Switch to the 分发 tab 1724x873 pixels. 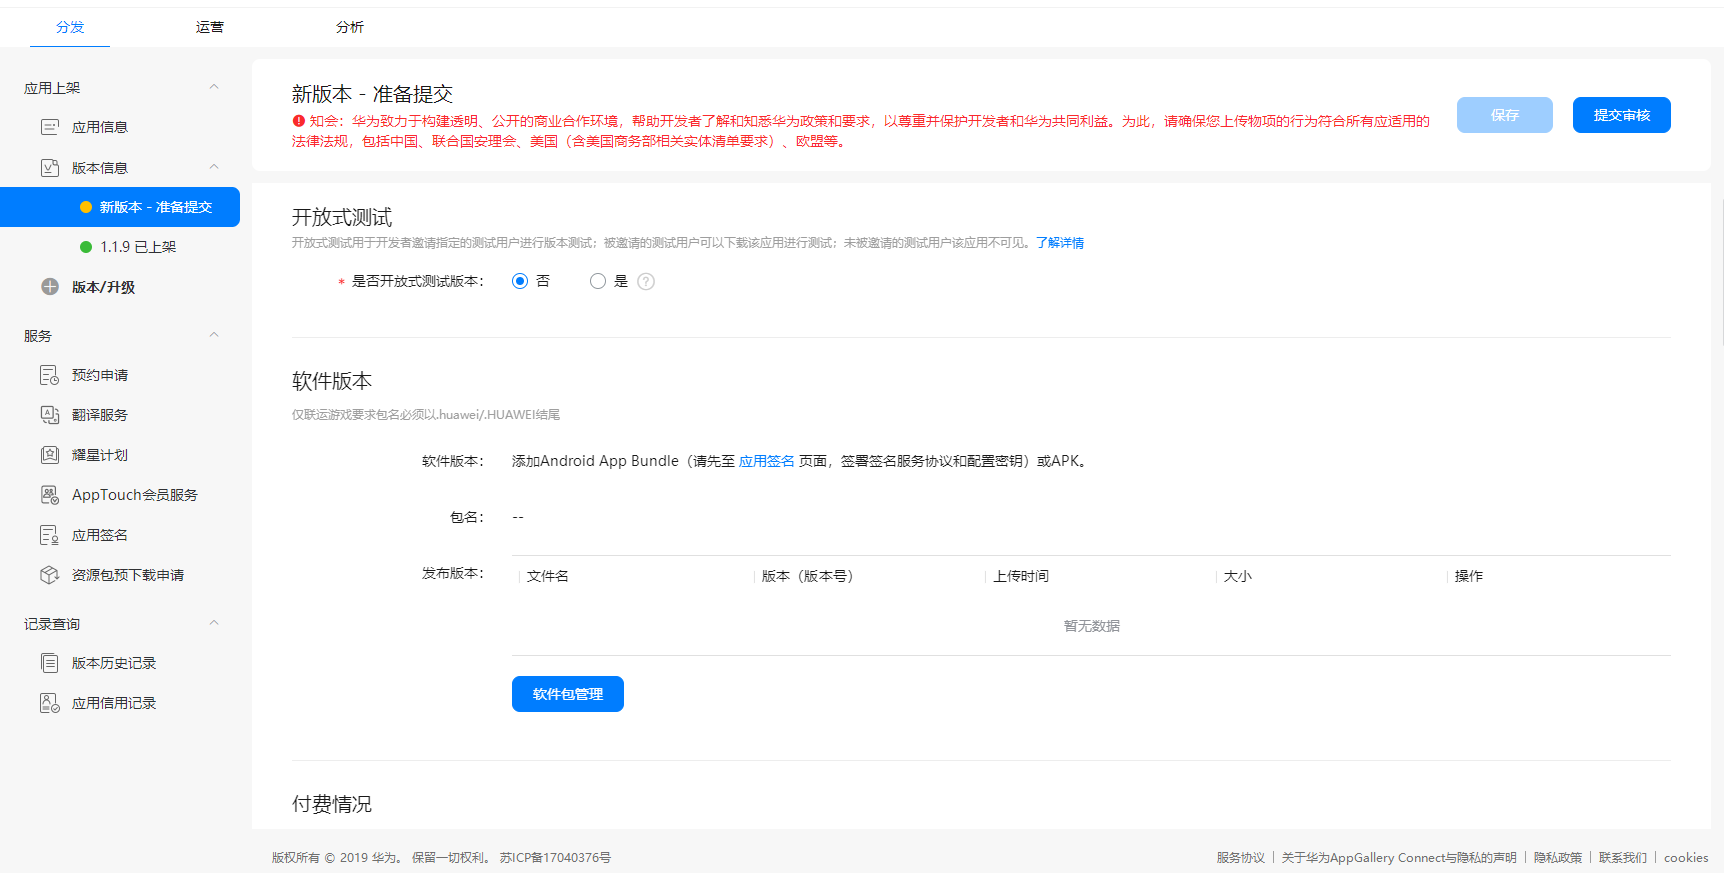(x=70, y=27)
